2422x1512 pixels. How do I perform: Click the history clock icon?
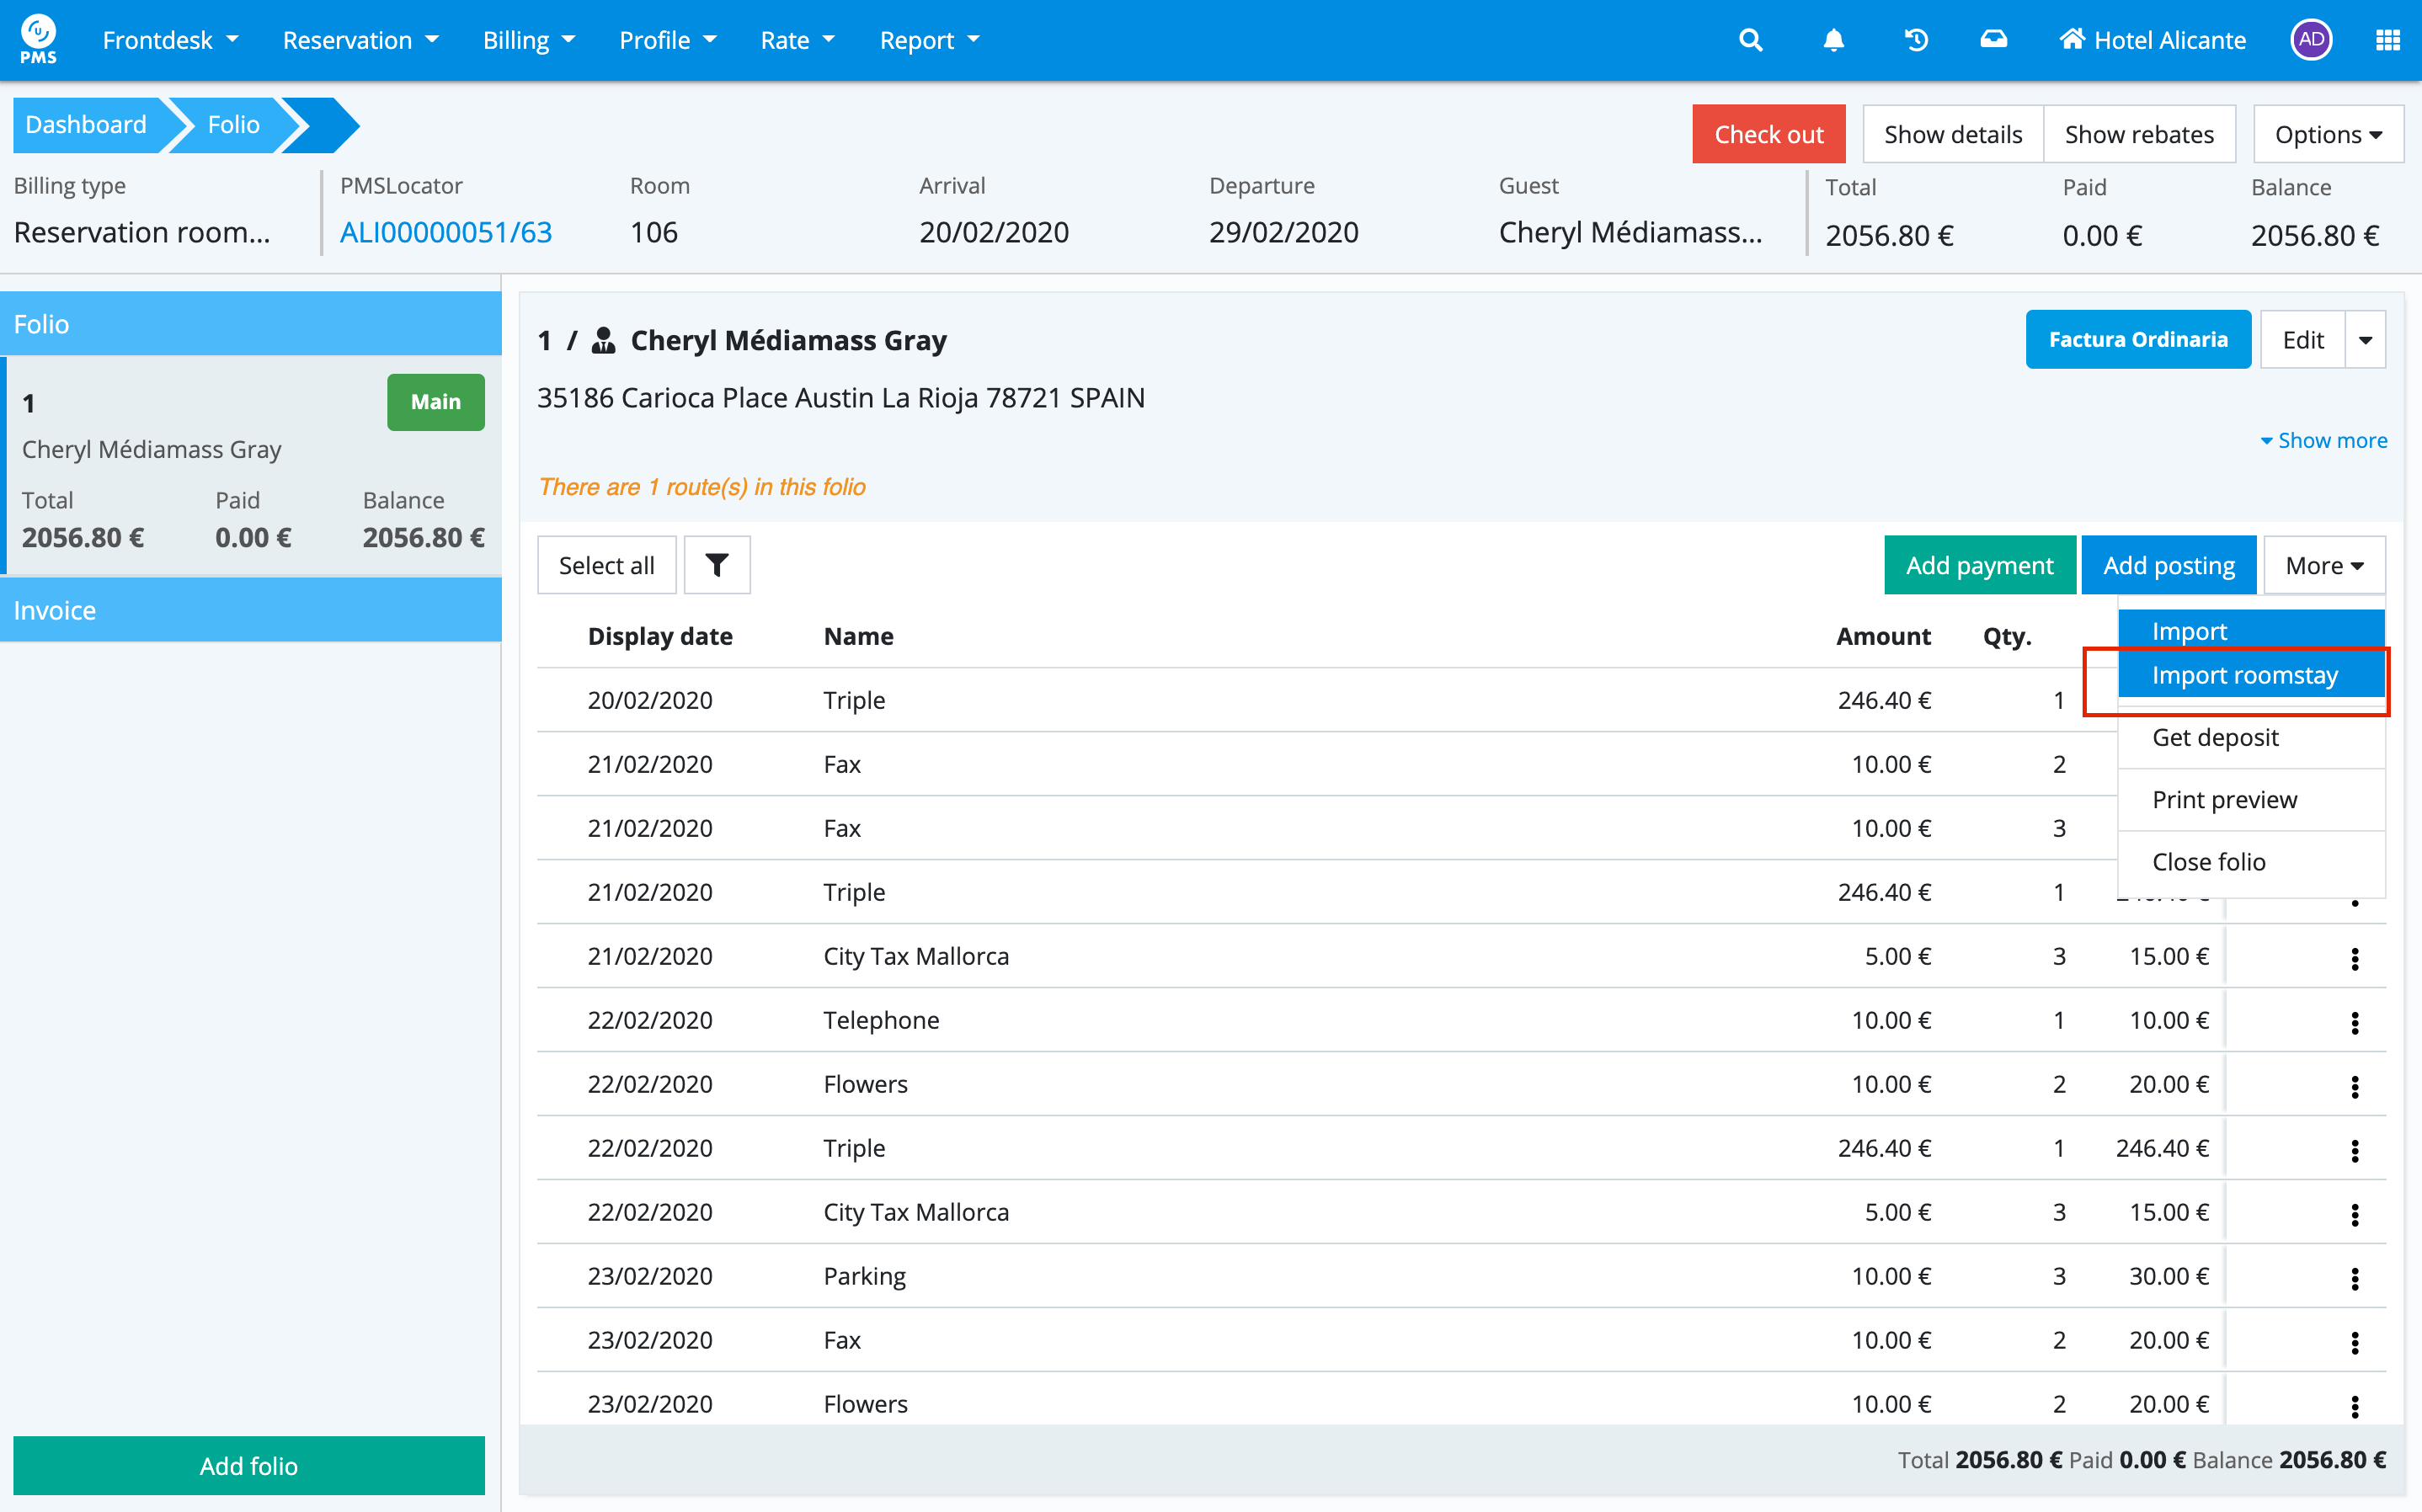[1915, 40]
